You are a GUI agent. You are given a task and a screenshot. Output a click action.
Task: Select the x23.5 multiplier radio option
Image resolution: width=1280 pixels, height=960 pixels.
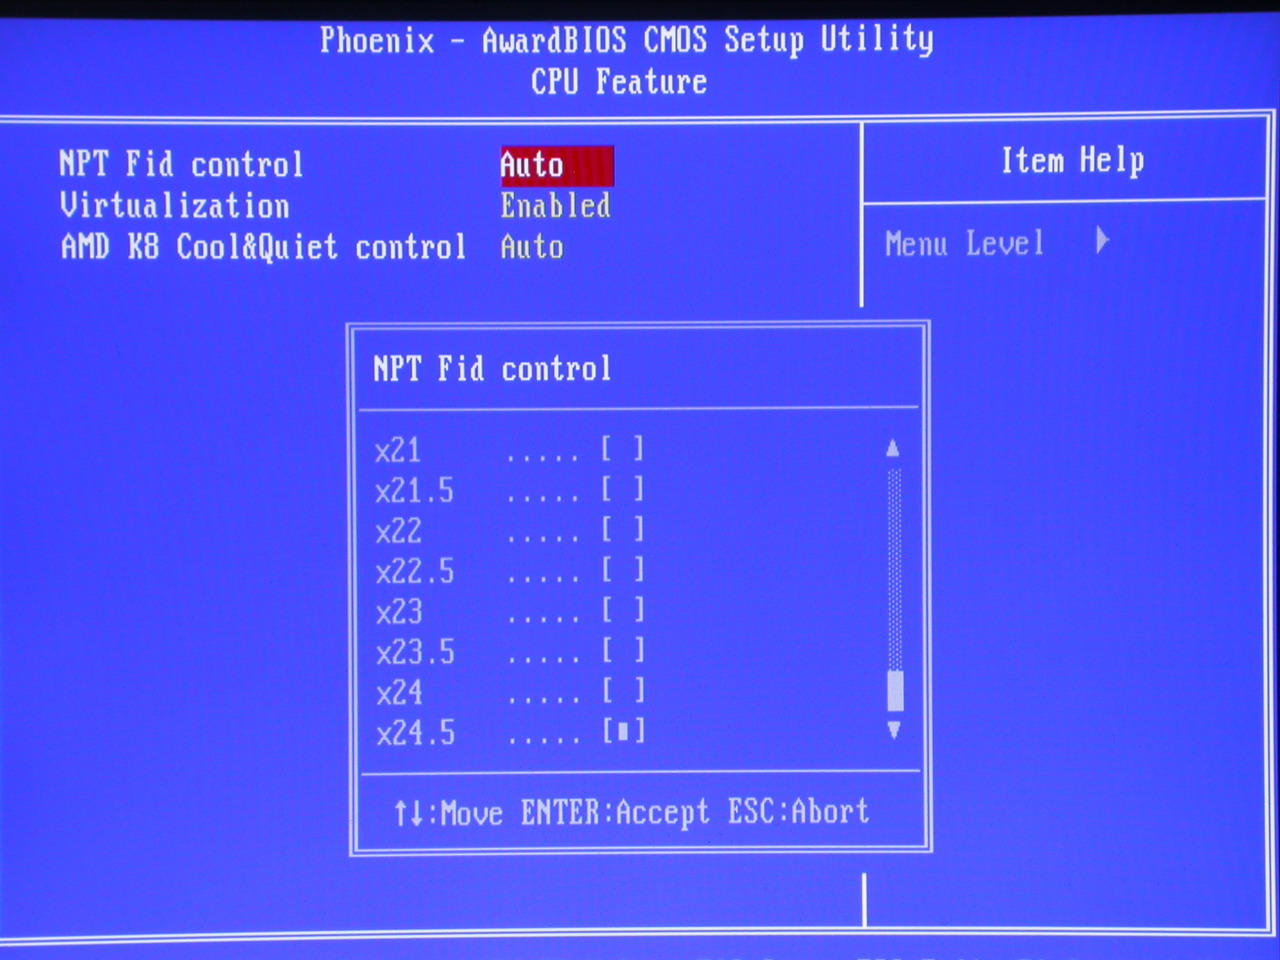pyautogui.click(x=622, y=651)
